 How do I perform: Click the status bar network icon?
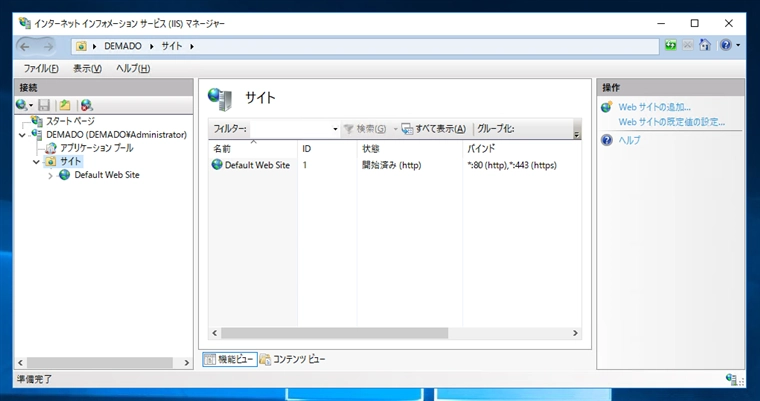pyautogui.click(x=732, y=379)
